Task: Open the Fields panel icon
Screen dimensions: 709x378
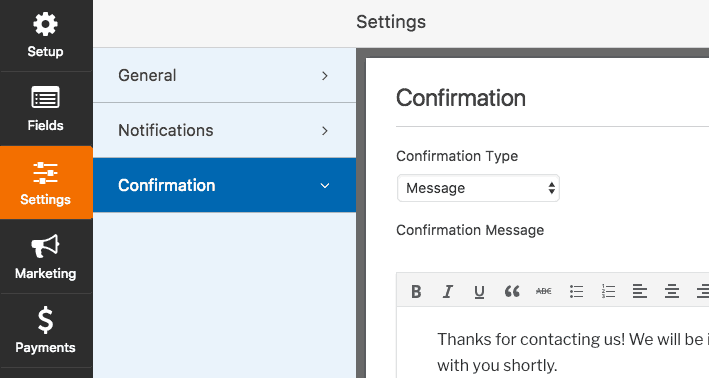Action: [45, 97]
